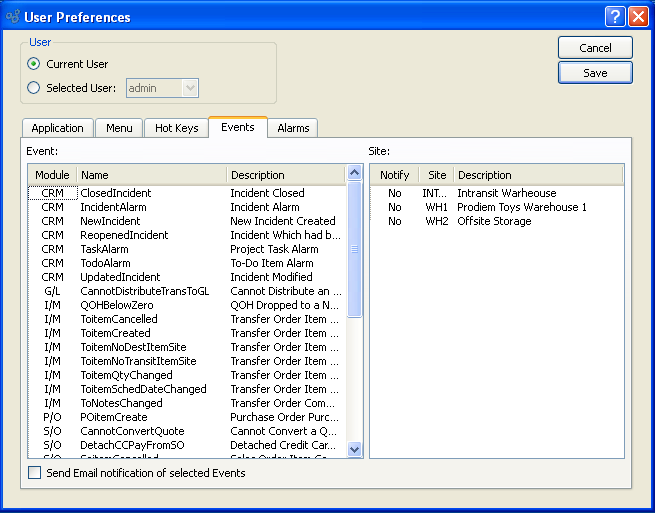Click the User Preferences title bar icon
The image size is (655, 513).
12,17
